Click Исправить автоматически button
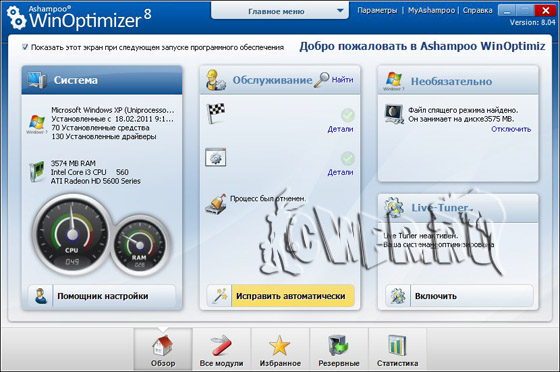Viewport: 560px width, 372px height. [x=280, y=296]
